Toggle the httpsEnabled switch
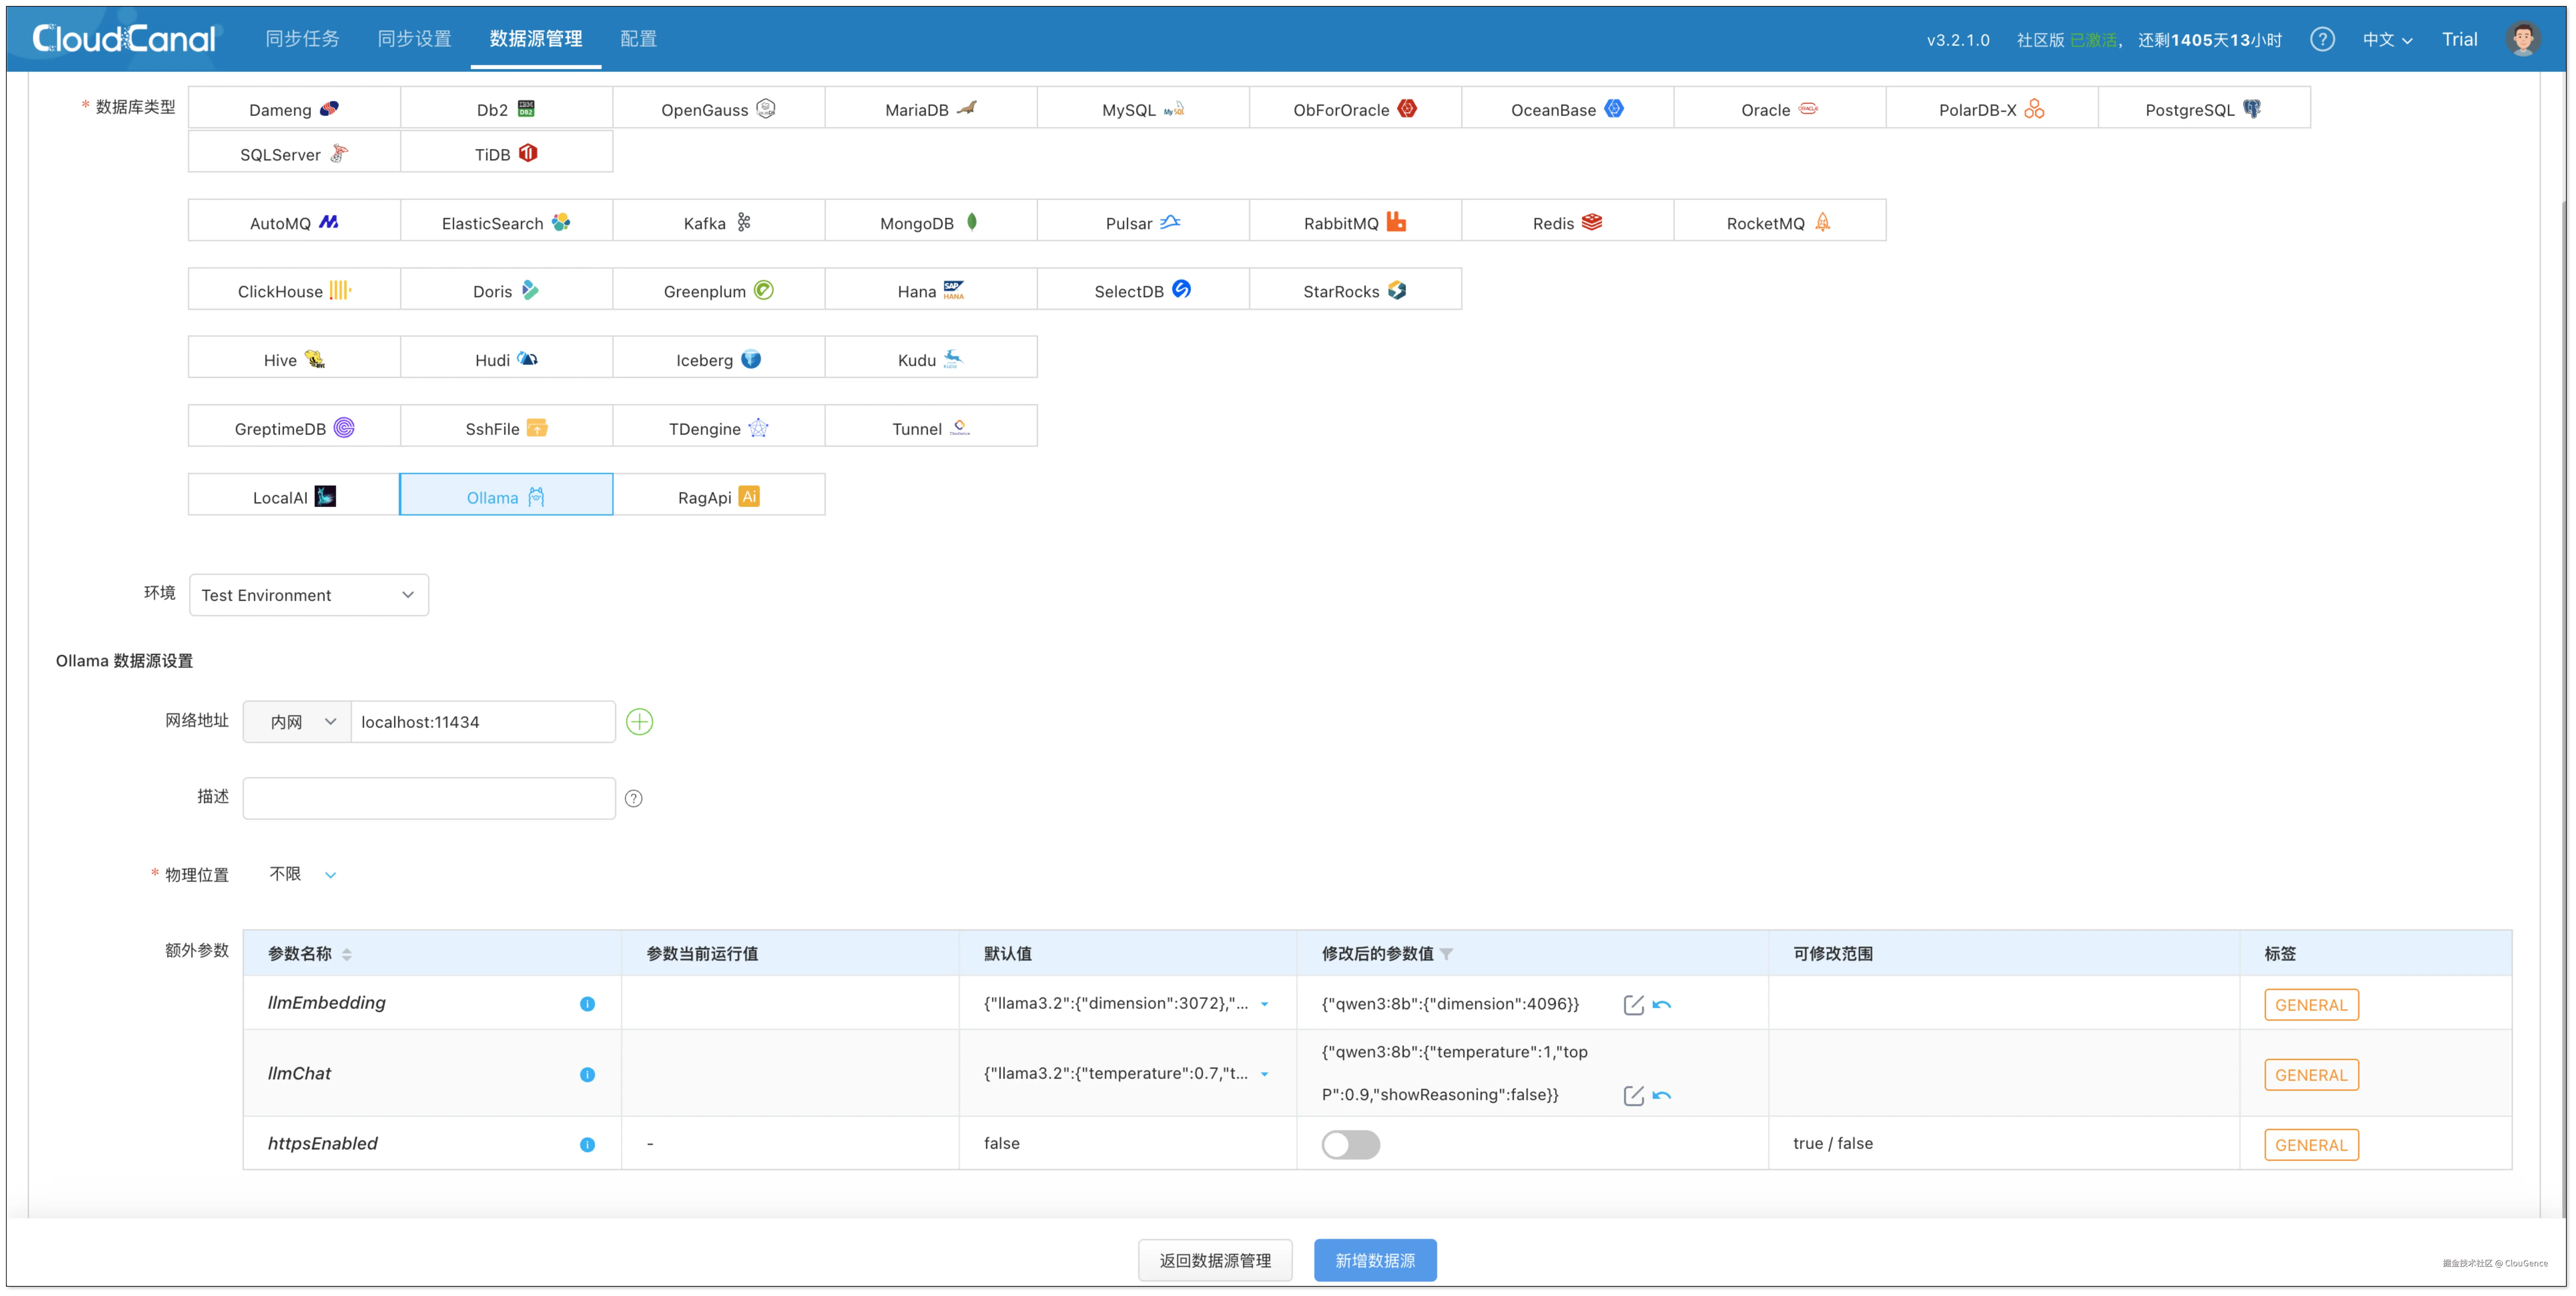Image resolution: width=2576 pixels, height=1296 pixels. pyautogui.click(x=1350, y=1144)
